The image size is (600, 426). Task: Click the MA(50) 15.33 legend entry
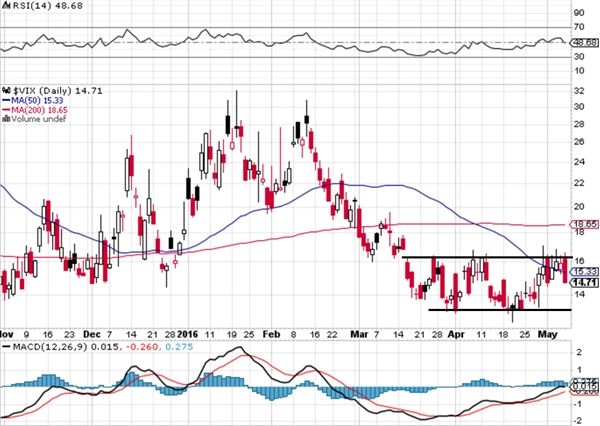38,100
